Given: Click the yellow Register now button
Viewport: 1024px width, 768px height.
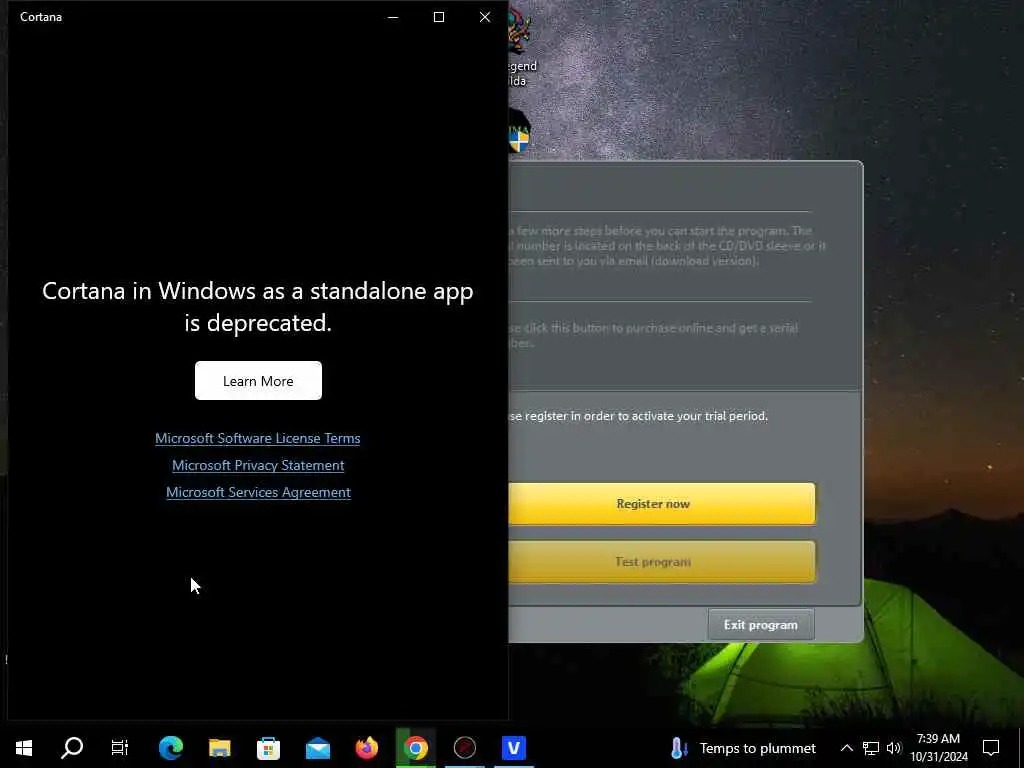Looking at the screenshot, I should [x=662, y=504].
